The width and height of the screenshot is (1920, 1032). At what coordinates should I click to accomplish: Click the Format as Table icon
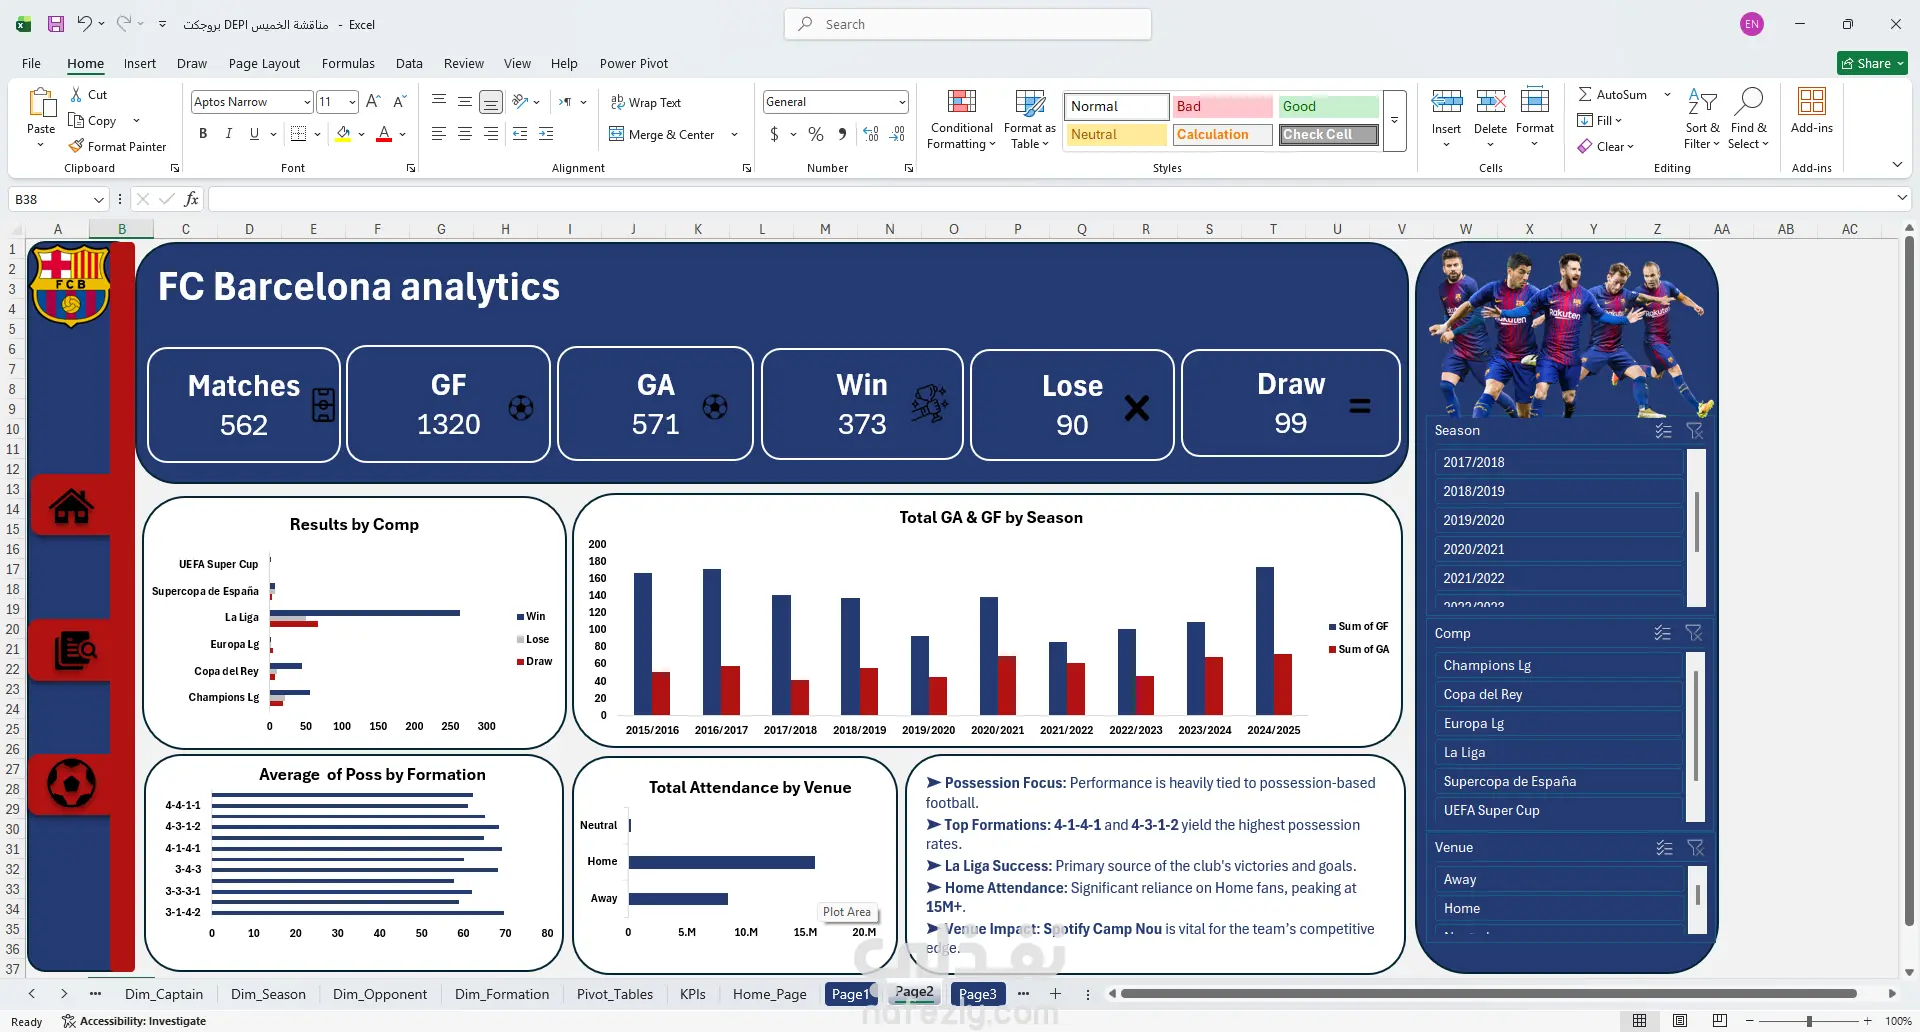pos(1030,103)
